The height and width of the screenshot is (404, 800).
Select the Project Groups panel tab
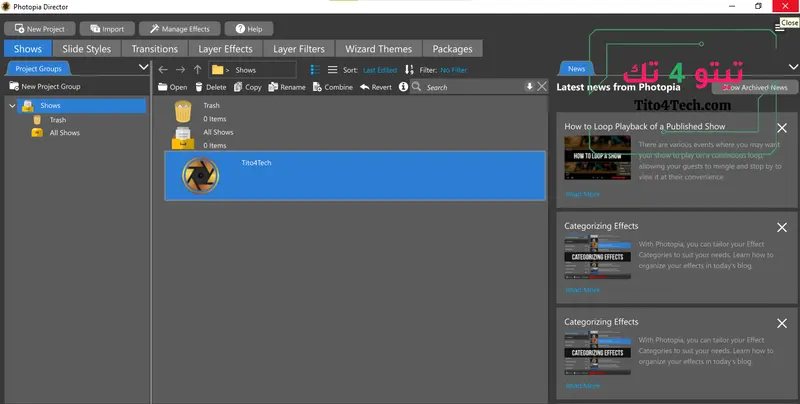pos(38,68)
